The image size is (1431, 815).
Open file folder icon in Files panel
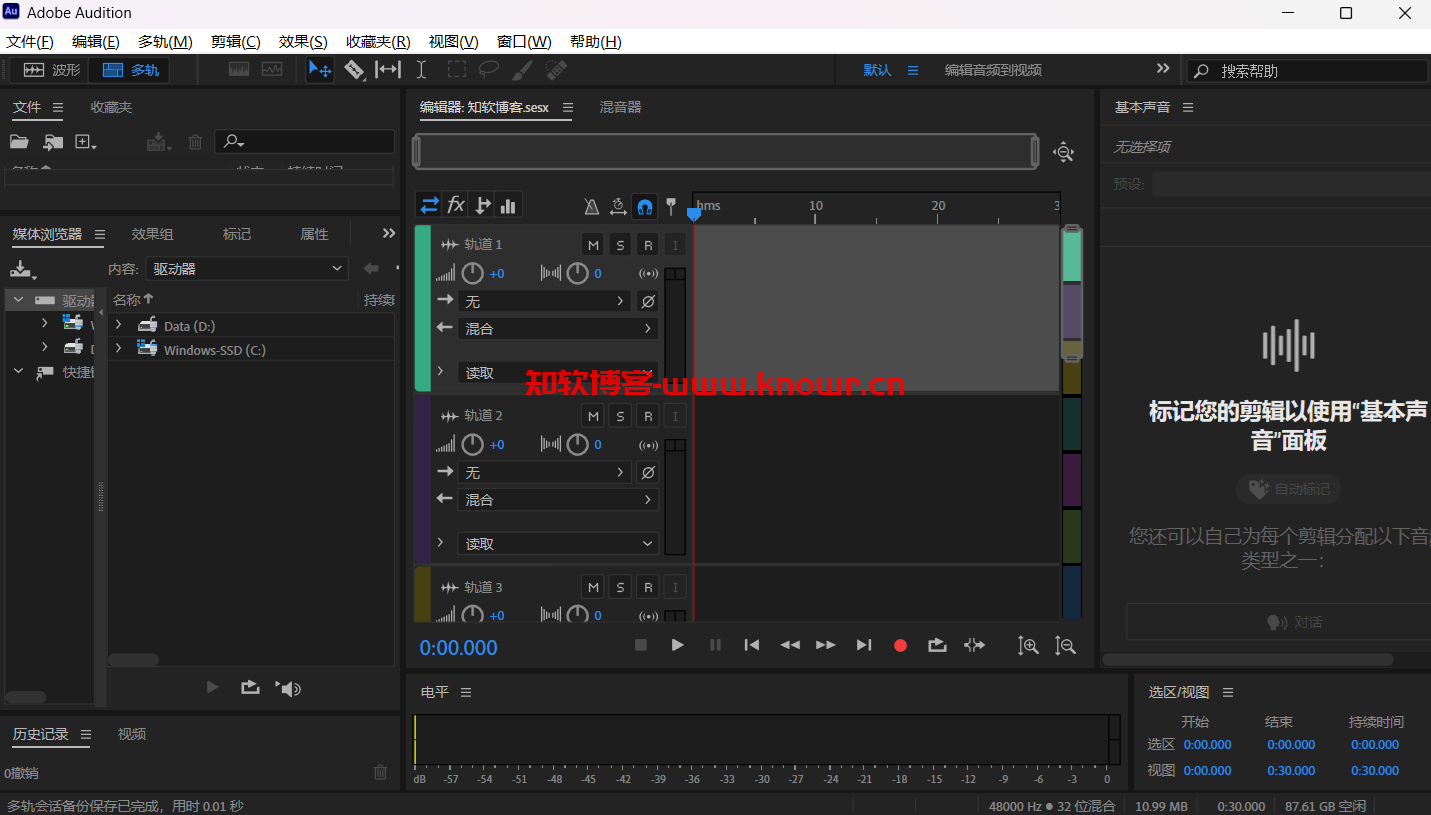point(19,142)
